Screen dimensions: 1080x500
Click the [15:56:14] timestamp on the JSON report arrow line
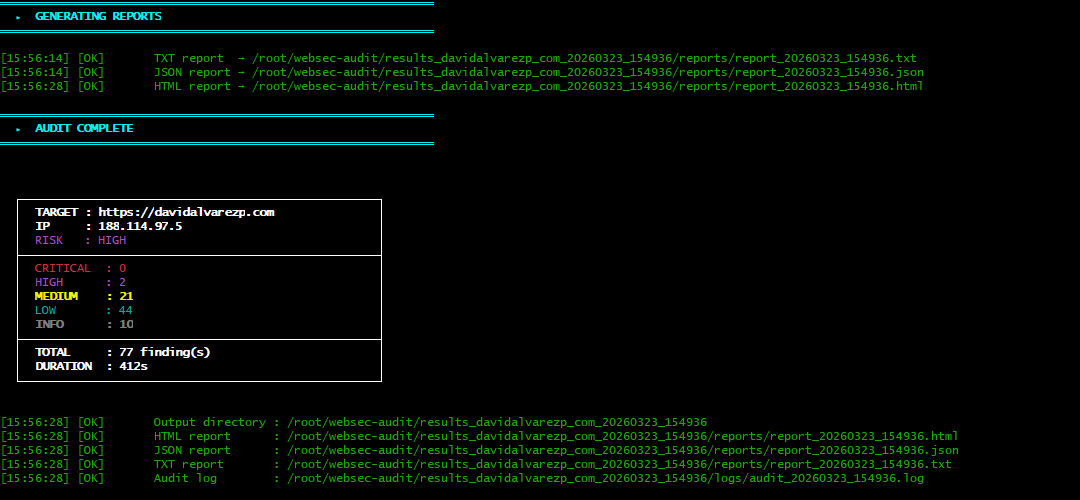tap(35, 72)
